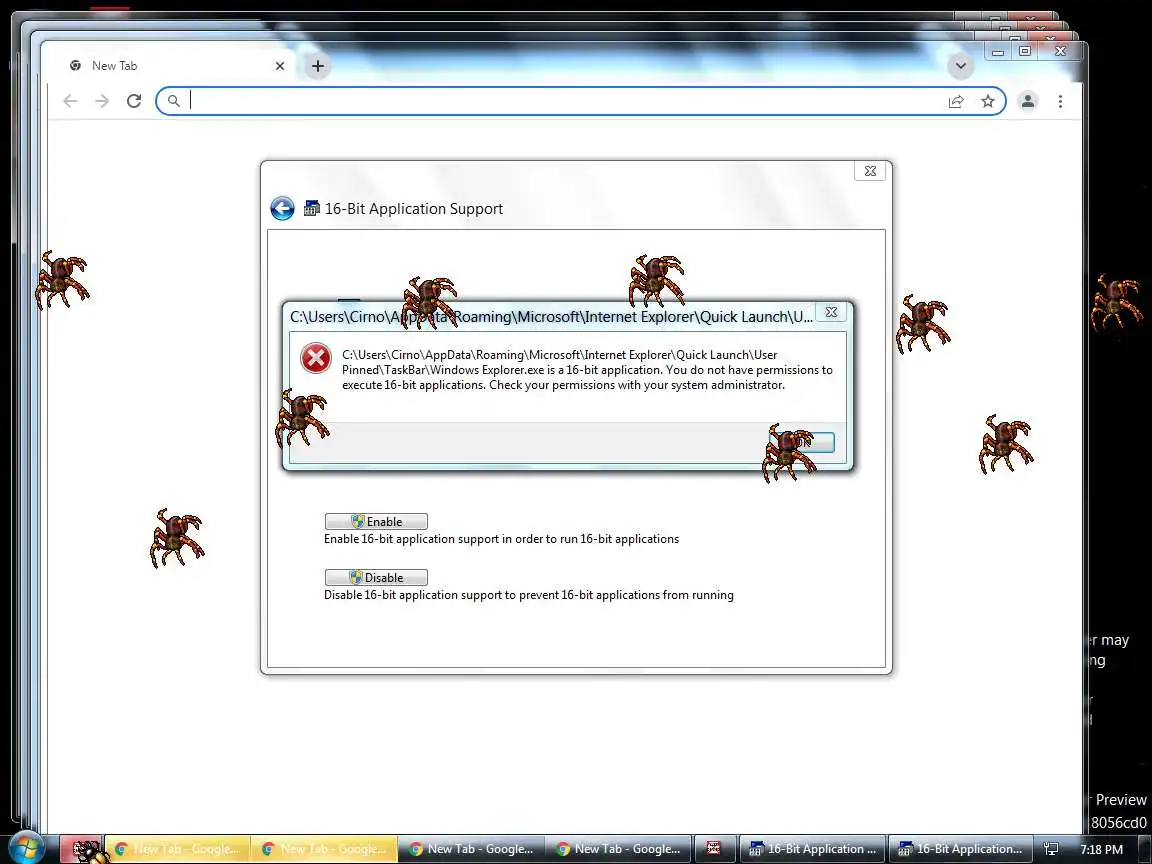Open Chrome's three-dot menu
This screenshot has height=864, width=1152.
tap(1060, 101)
